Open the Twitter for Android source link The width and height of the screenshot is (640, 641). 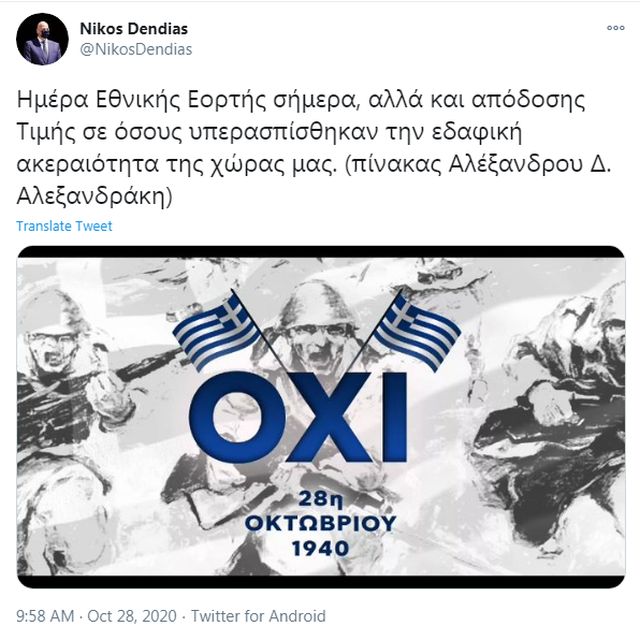pos(258,616)
